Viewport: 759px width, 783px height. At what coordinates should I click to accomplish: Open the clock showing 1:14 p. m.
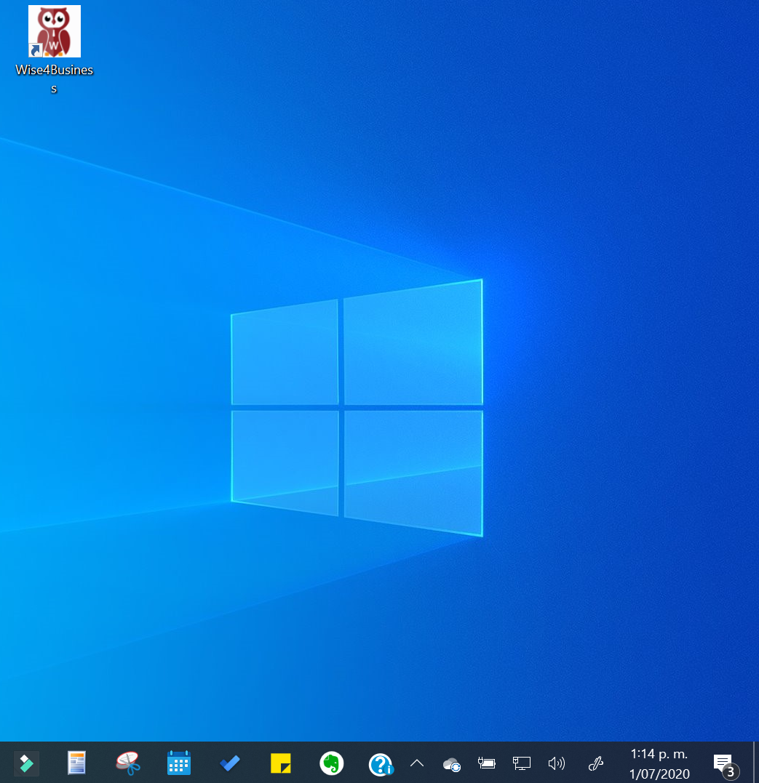(x=659, y=764)
